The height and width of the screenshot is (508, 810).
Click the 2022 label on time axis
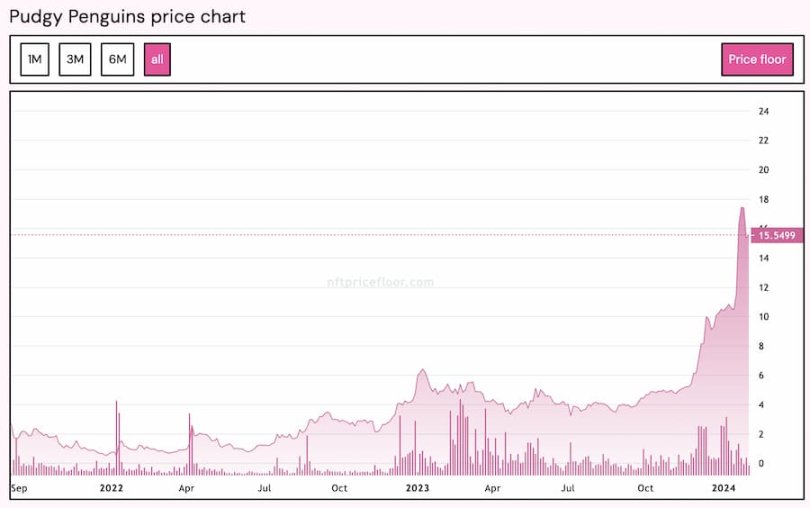coord(111,488)
